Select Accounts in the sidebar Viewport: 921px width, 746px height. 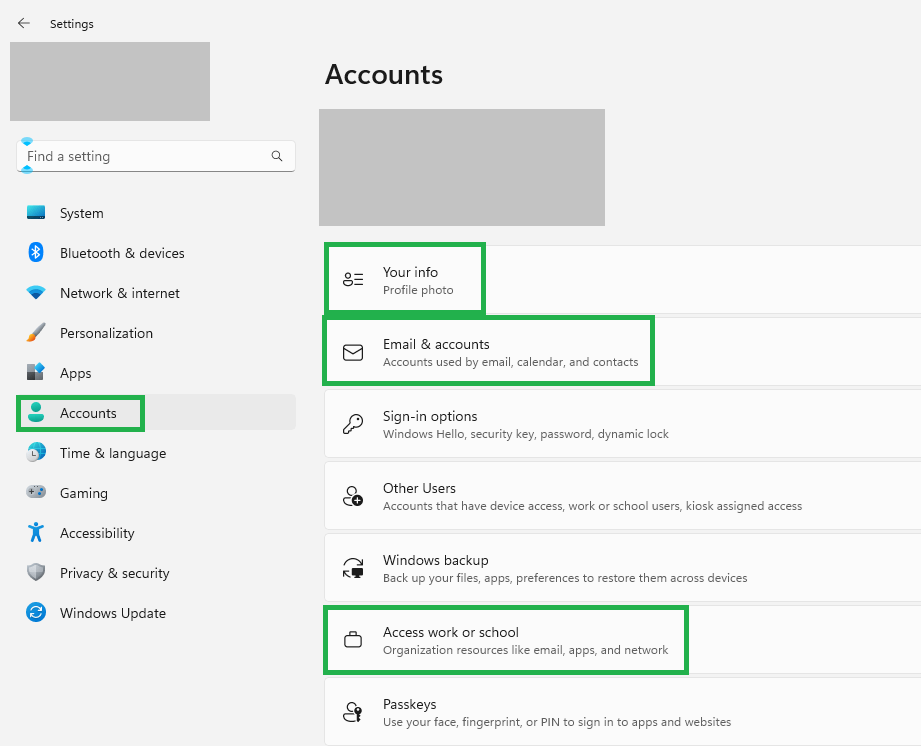tap(156, 412)
